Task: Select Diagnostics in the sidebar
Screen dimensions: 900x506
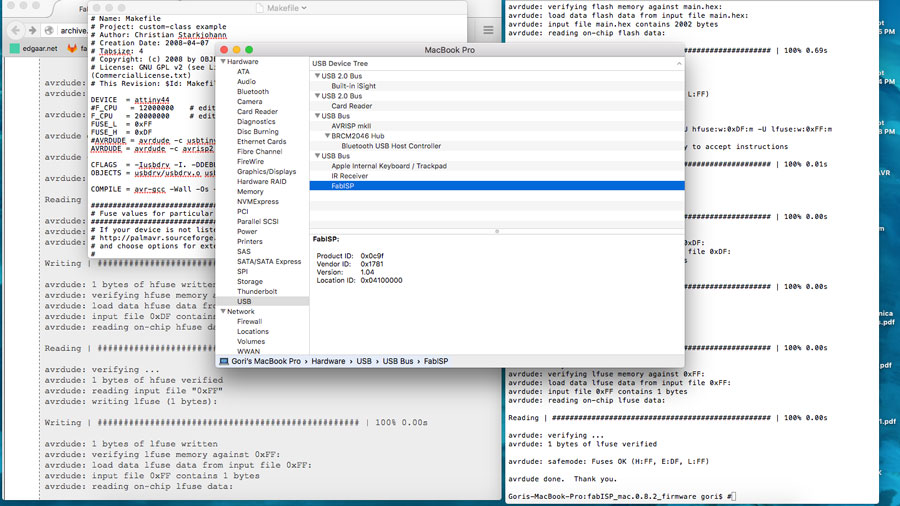Action: click(x=256, y=122)
